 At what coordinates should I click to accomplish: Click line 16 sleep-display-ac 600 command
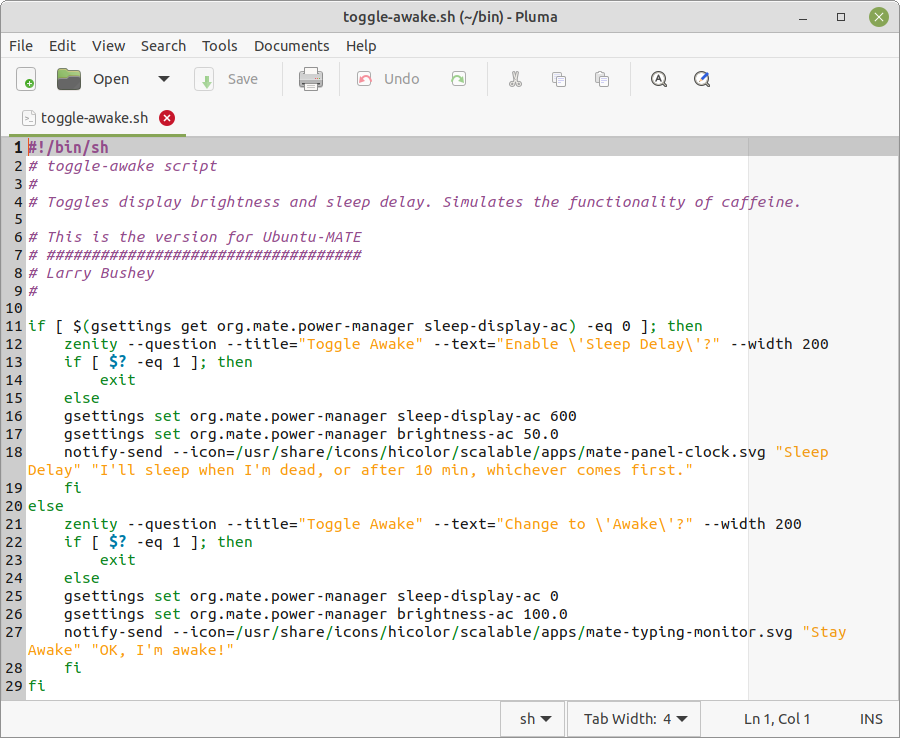(320, 416)
